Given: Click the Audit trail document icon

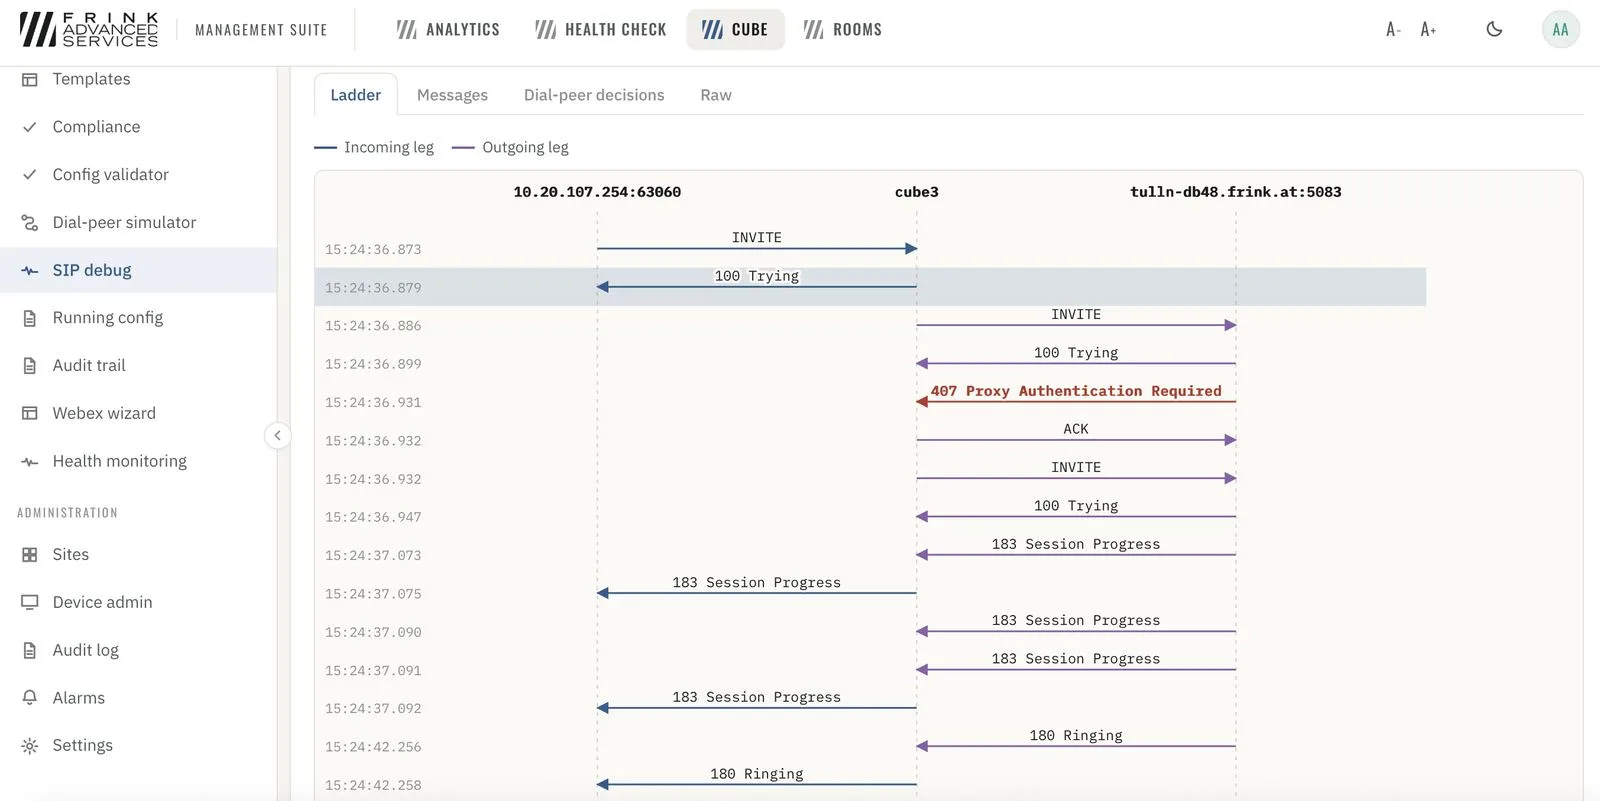Looking at the screenshot, I should point(30,366).
